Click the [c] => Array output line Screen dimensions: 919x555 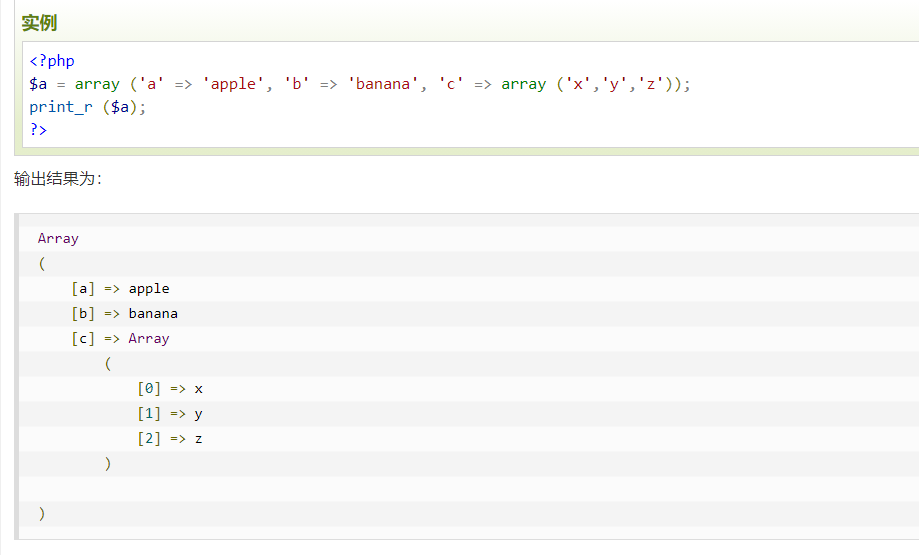120,339
